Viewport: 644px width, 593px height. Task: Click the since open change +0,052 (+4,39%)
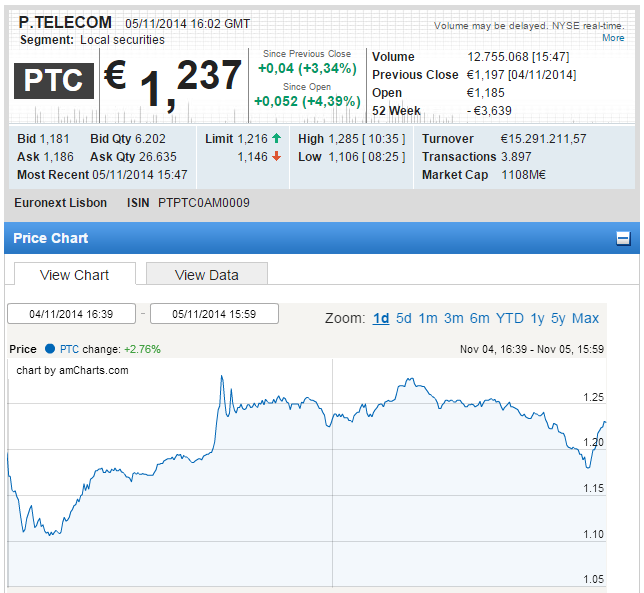pos(307,101)
